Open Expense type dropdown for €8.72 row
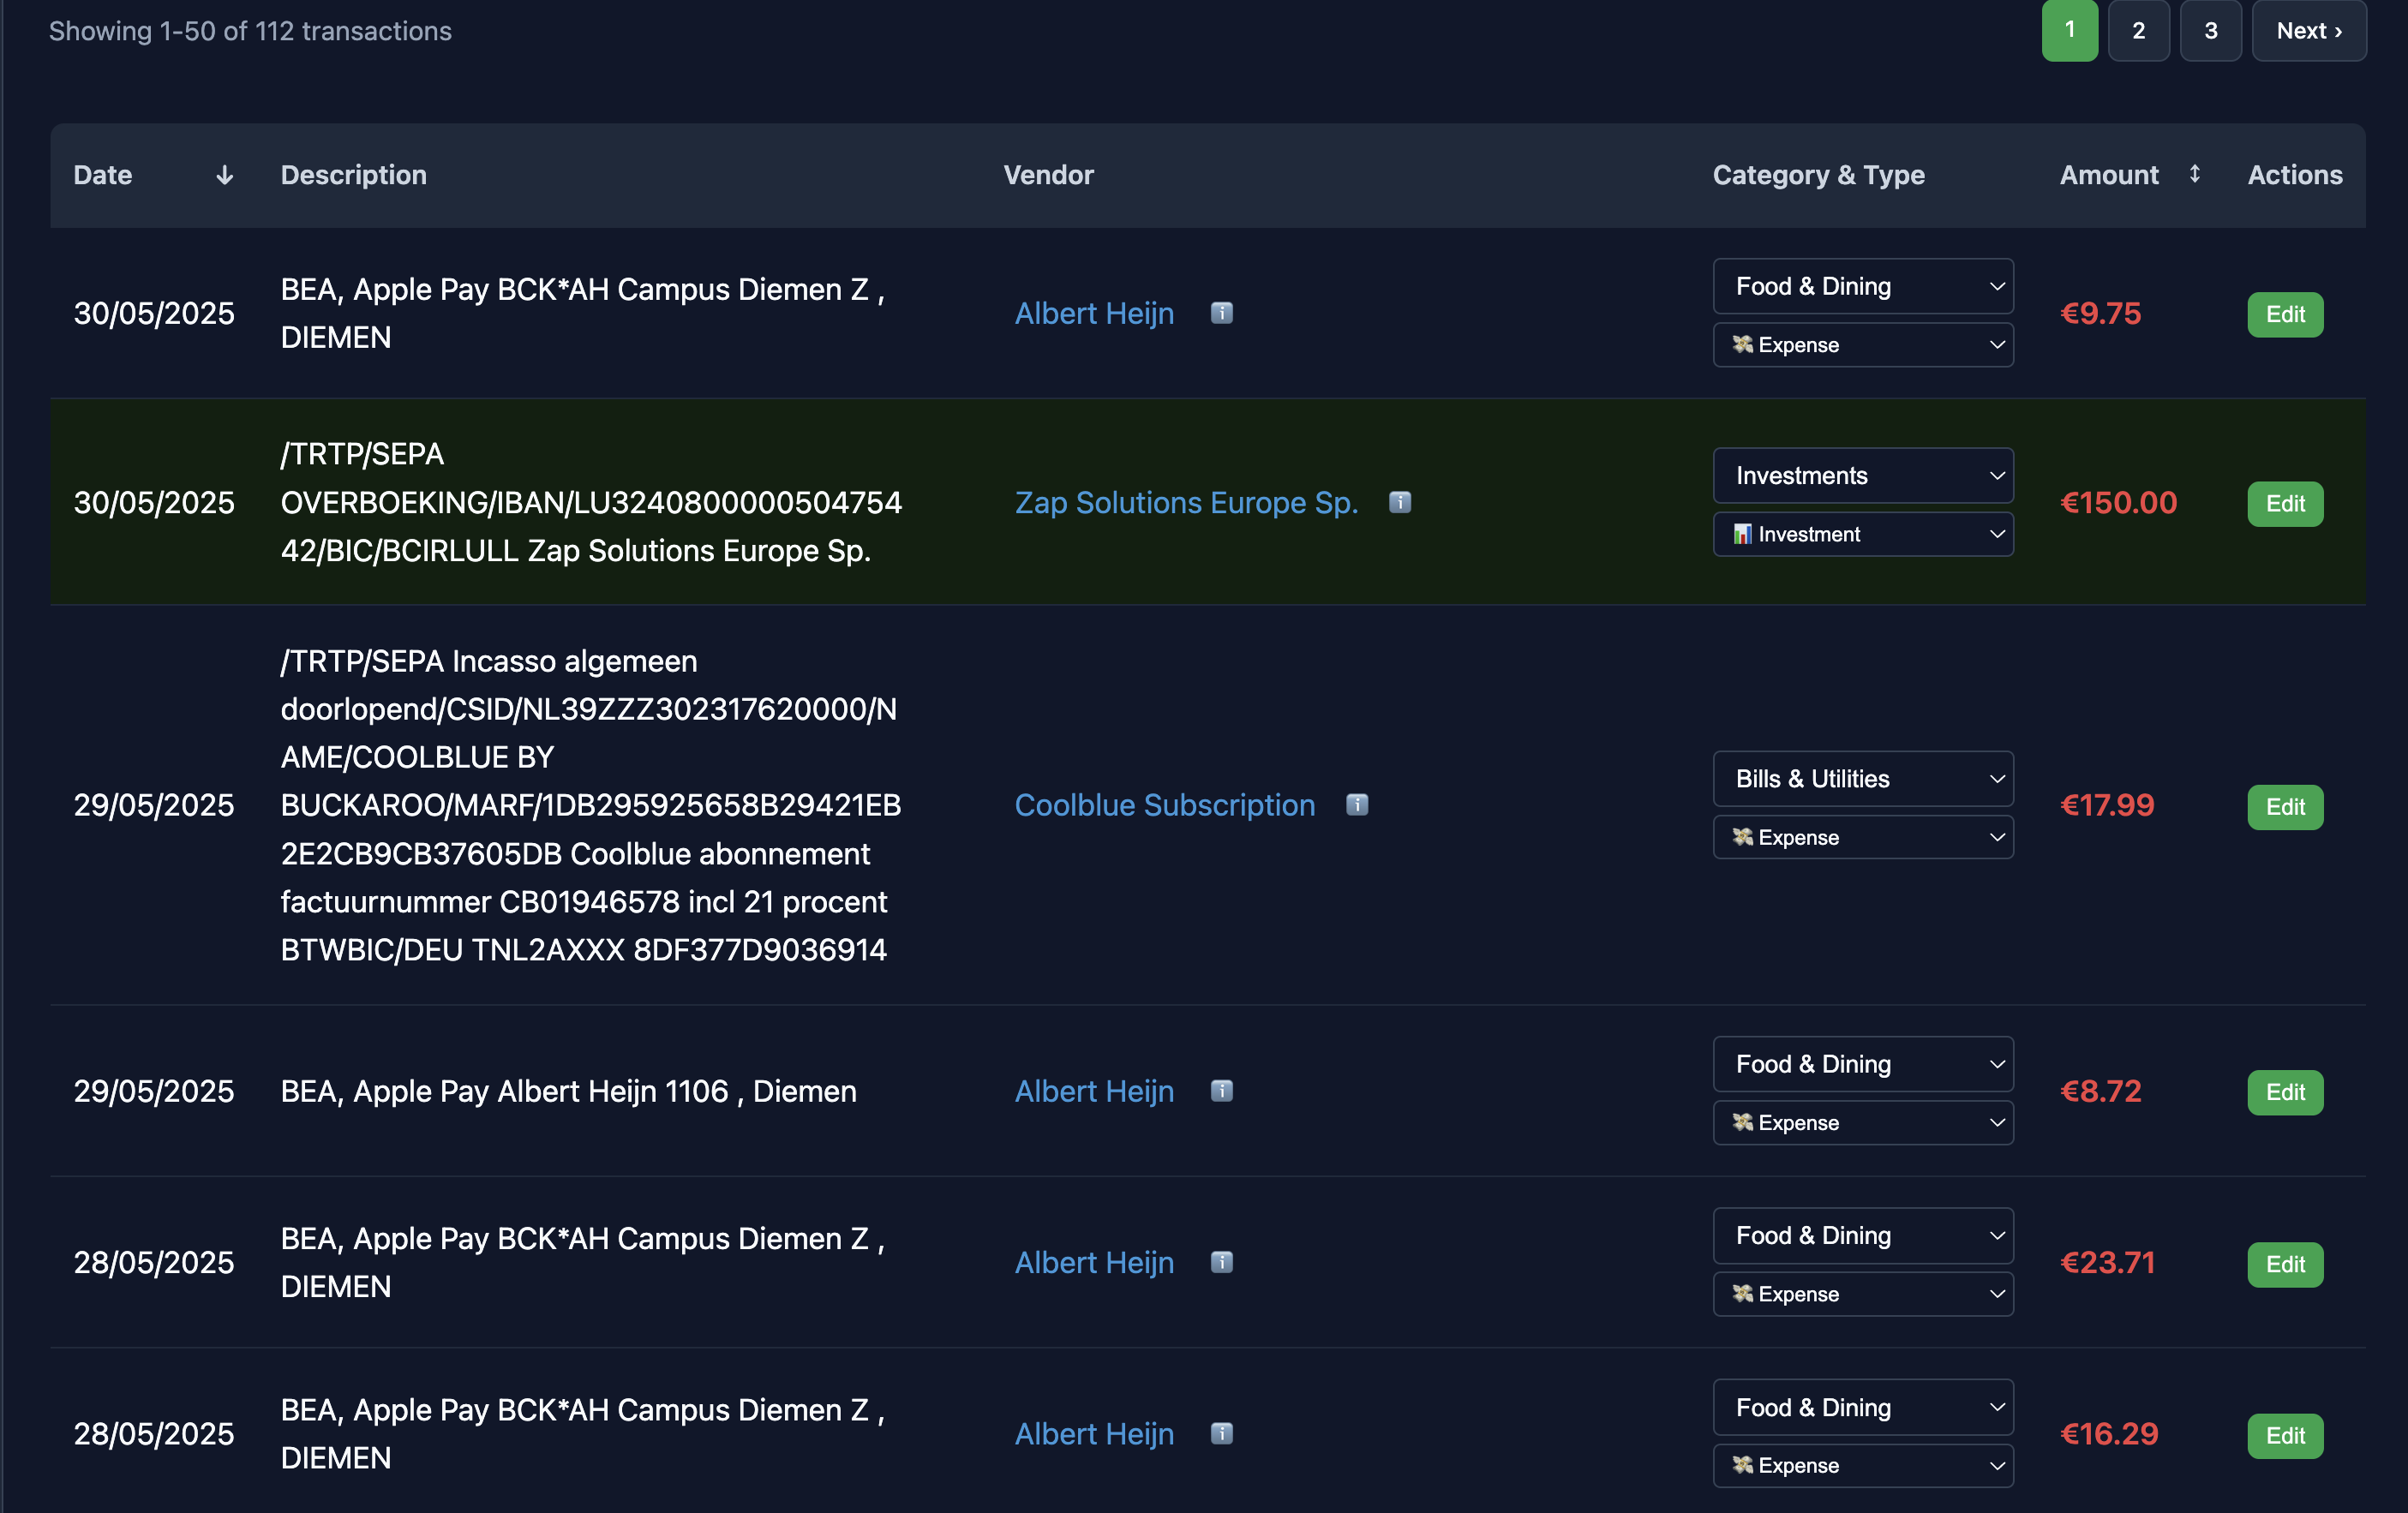This screenshot has height=1513, width=2408. pos(1863,1122)
